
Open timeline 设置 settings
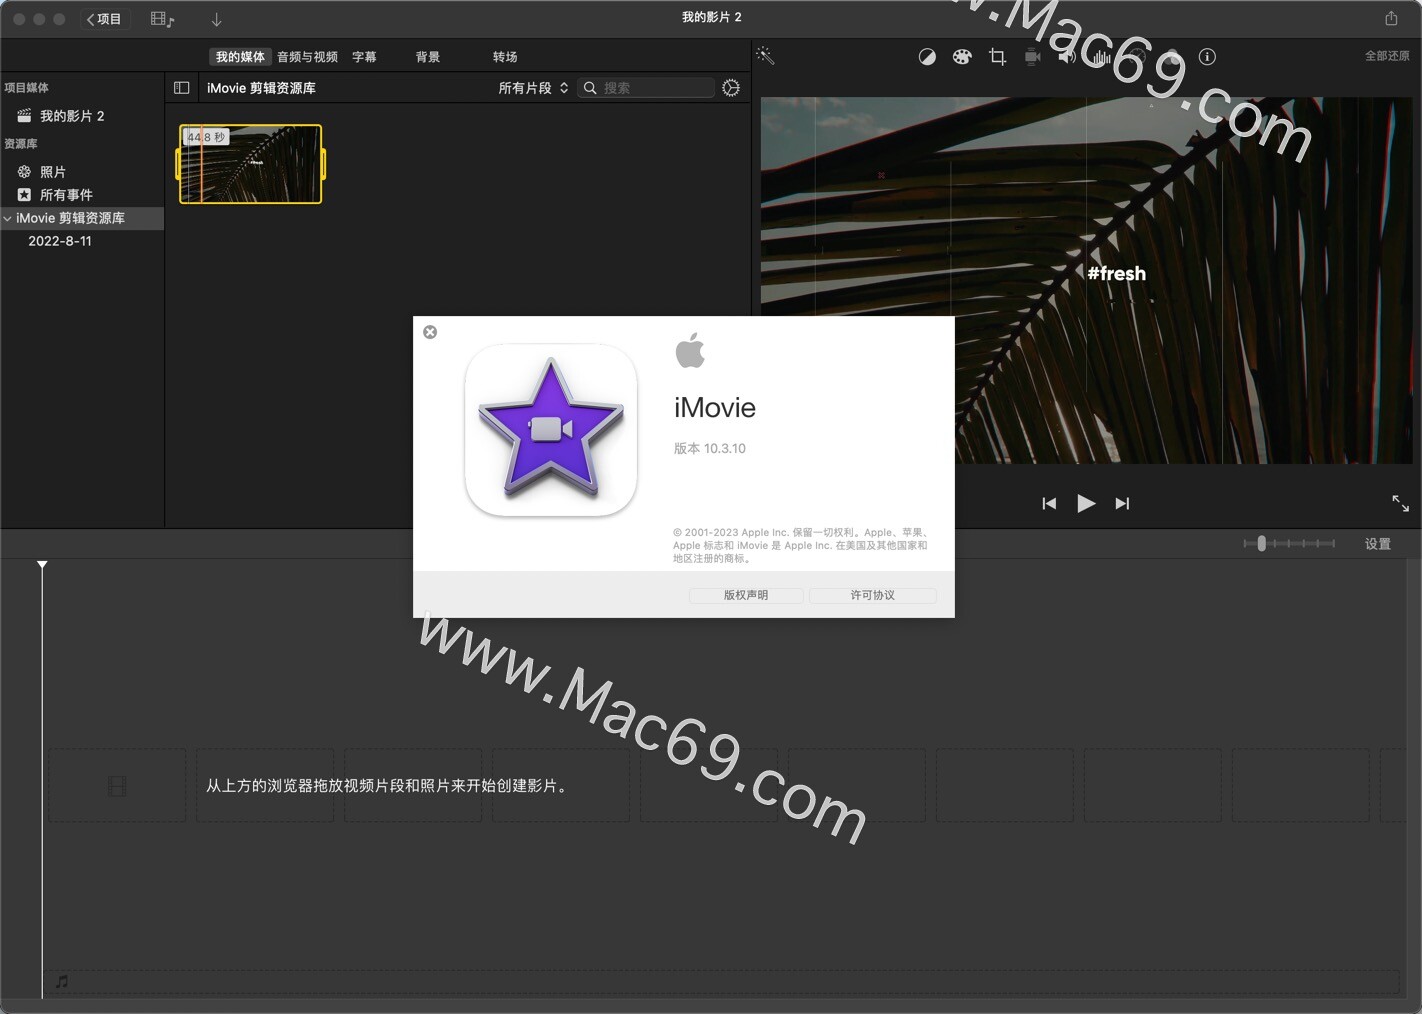coord(1378,543)
